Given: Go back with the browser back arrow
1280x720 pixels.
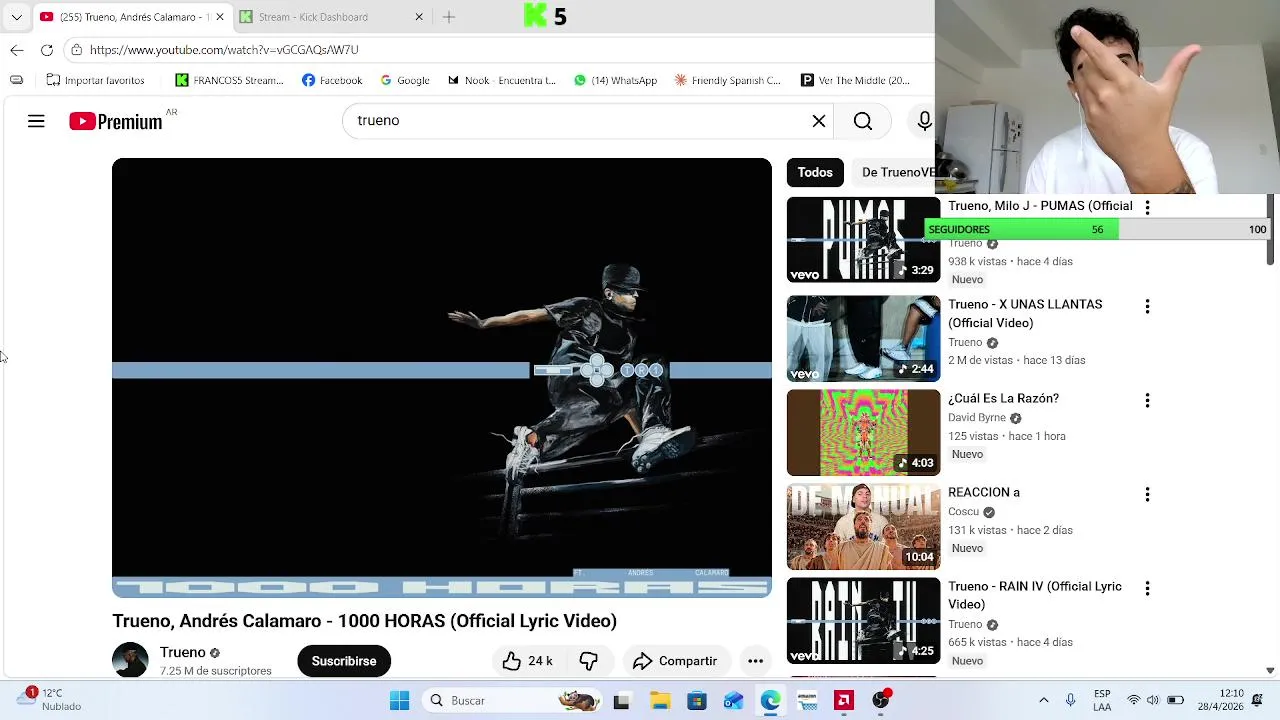Looking at the screenshot, I should 17,50.
